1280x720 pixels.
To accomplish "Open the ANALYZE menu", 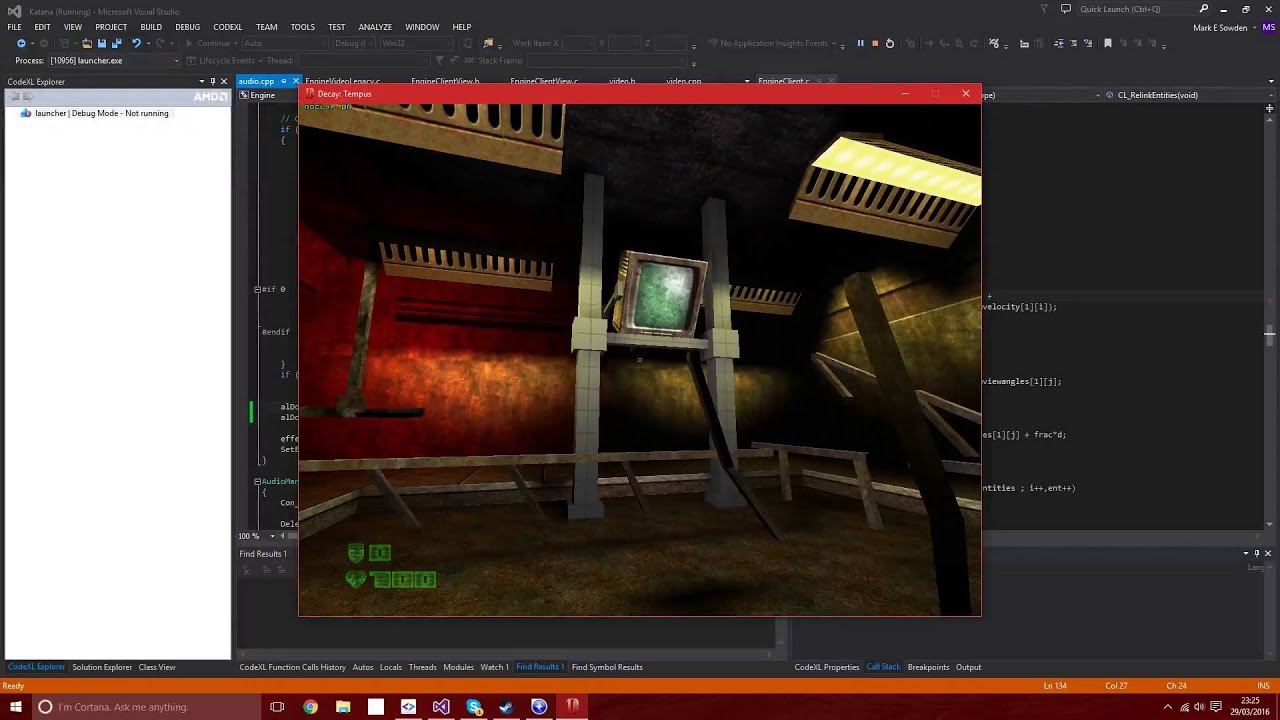I will point(375,27).
